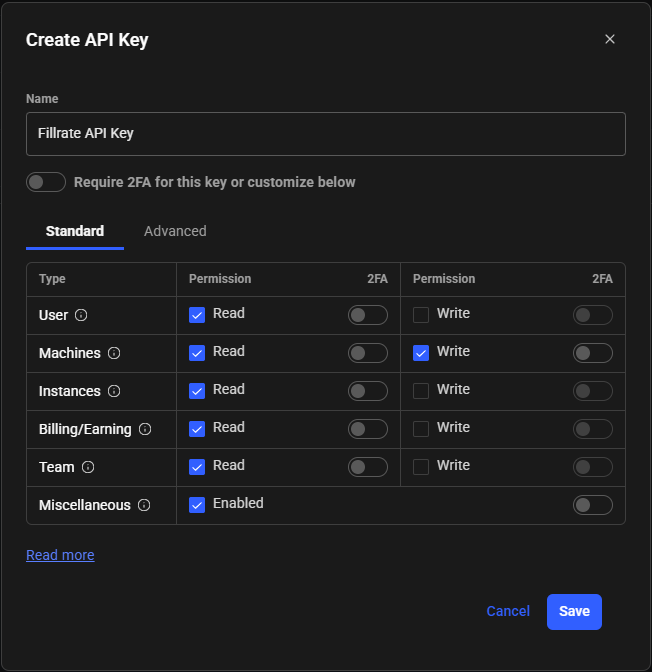The width and height of the screenshot is (652, 672).
Task: Open the Instances info icon
Action: pos(114,391)
